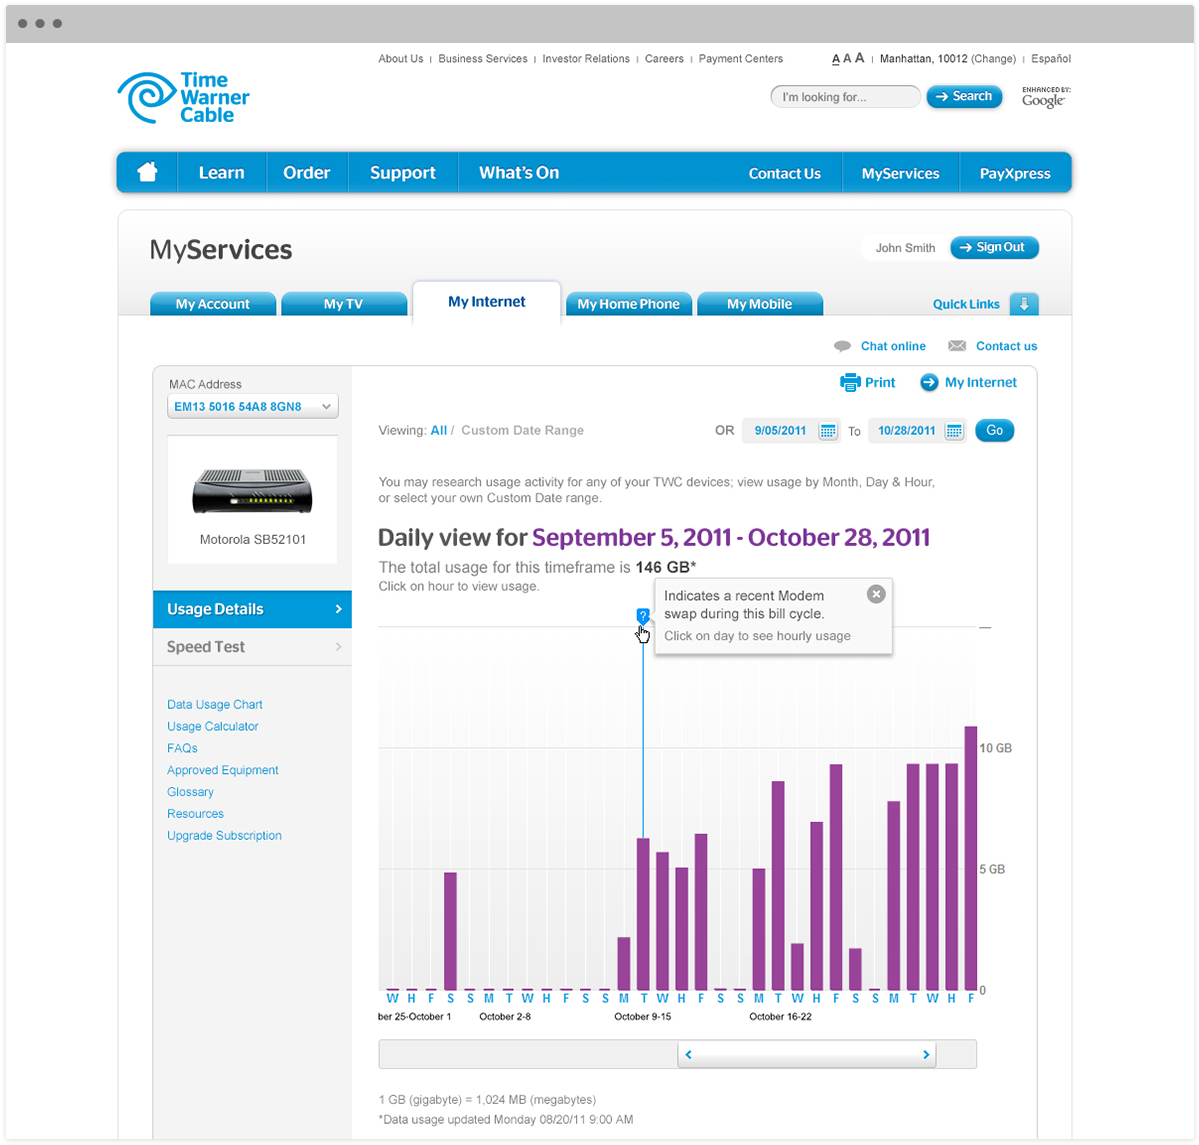Switch language to Español

[x=1051, y=59]
